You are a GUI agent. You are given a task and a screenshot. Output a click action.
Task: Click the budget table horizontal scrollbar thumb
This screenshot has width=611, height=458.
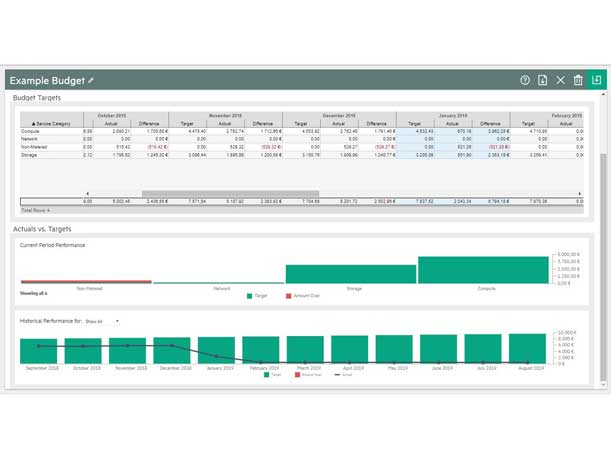(x=230, y=193)
